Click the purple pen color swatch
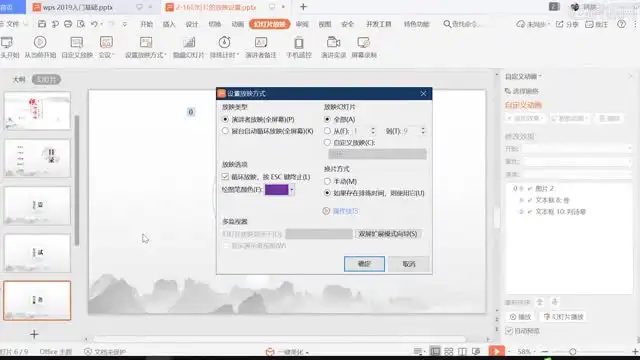This screenshot has width=640, height=360. (277, 190)
